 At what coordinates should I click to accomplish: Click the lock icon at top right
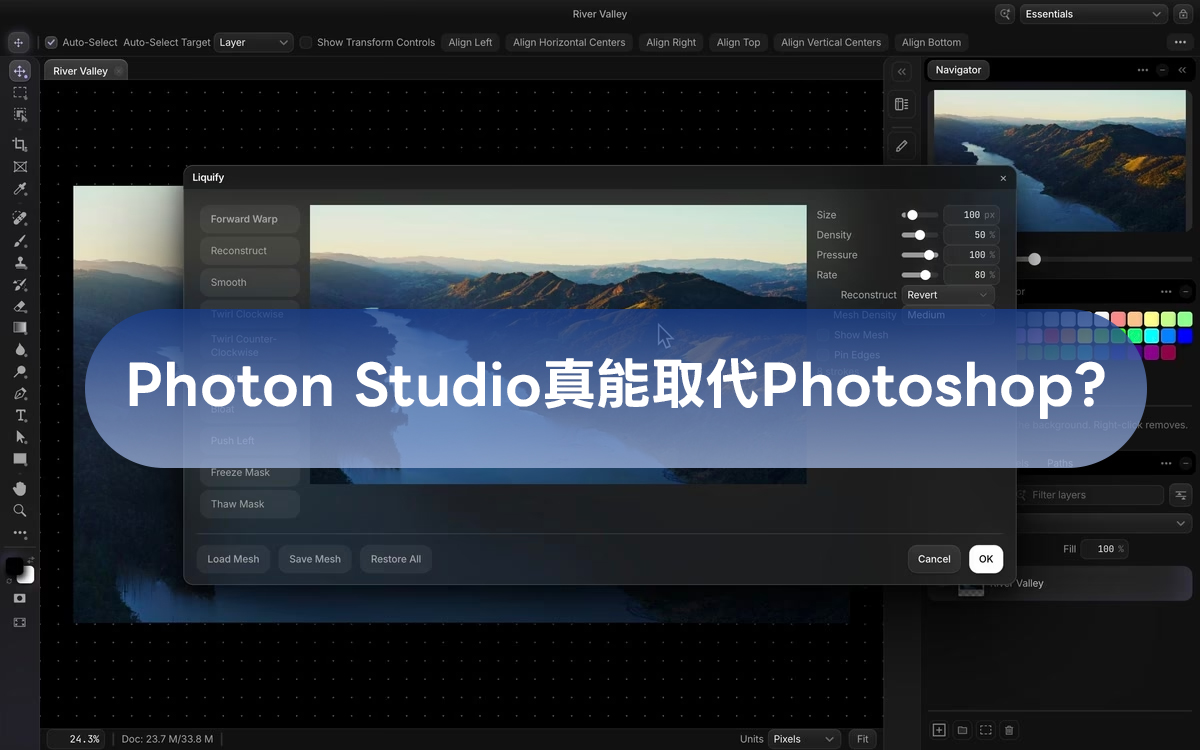[1185, 14]
